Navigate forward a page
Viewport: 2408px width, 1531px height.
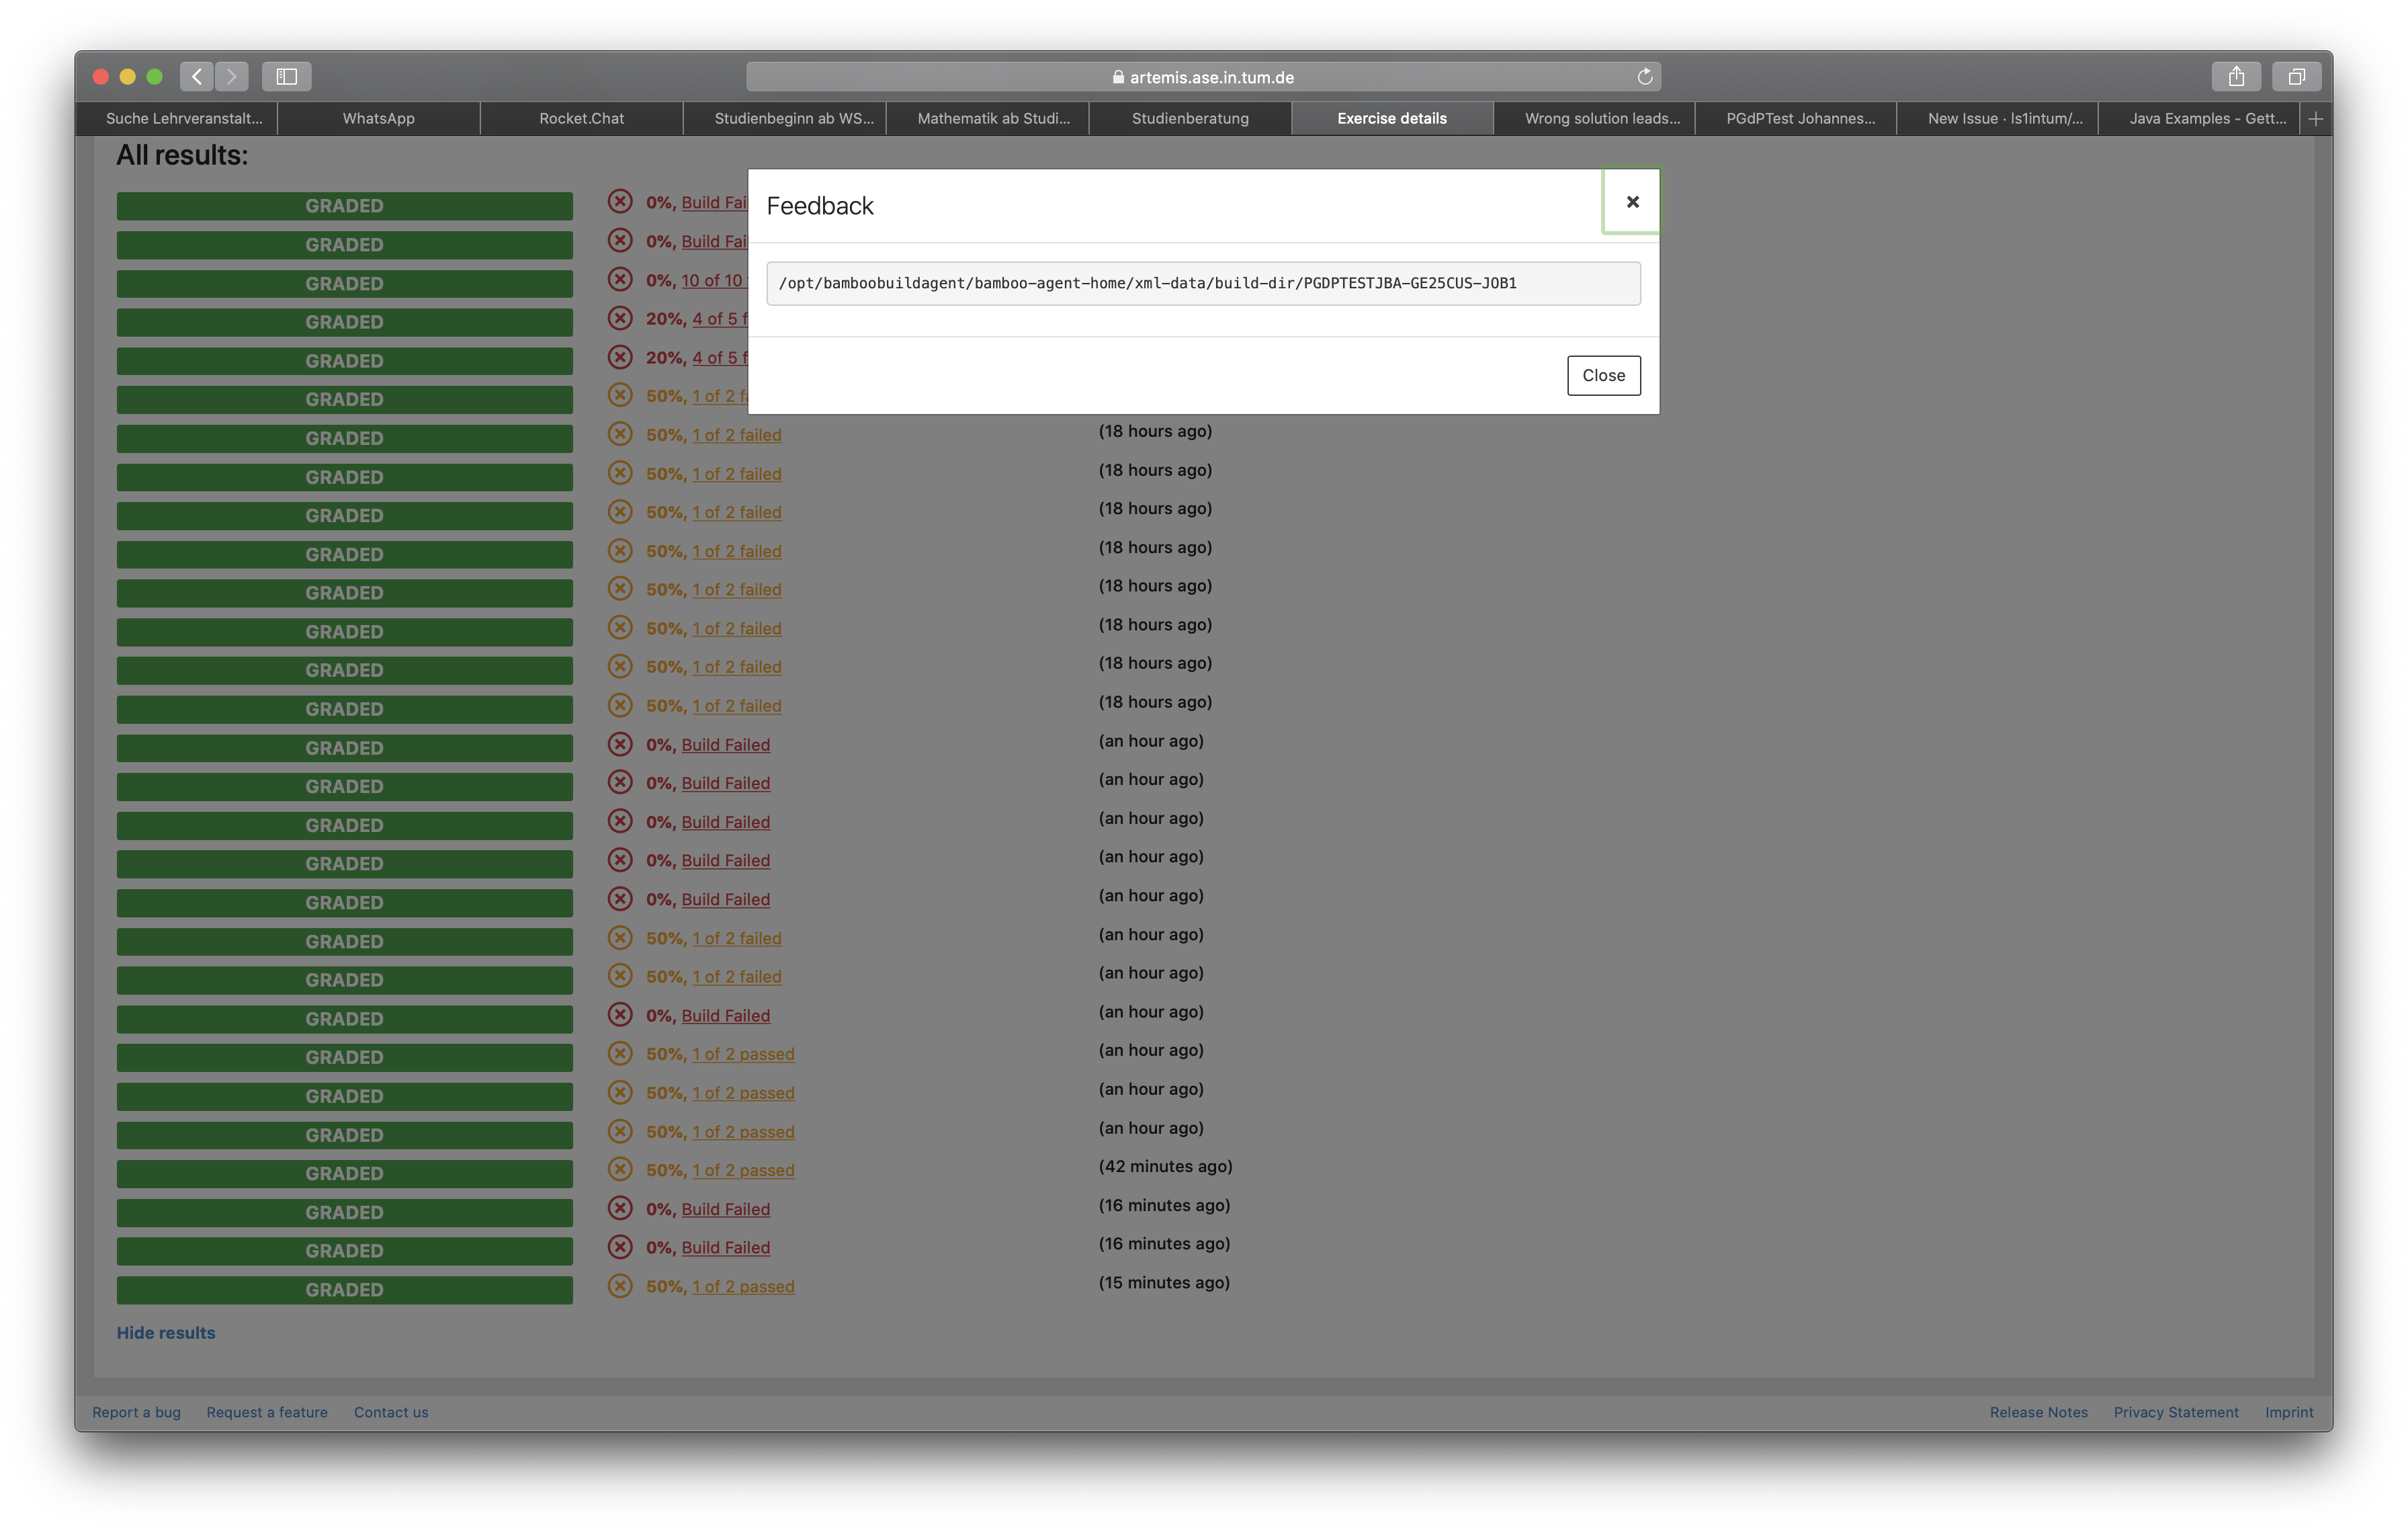tap(232, 76)
